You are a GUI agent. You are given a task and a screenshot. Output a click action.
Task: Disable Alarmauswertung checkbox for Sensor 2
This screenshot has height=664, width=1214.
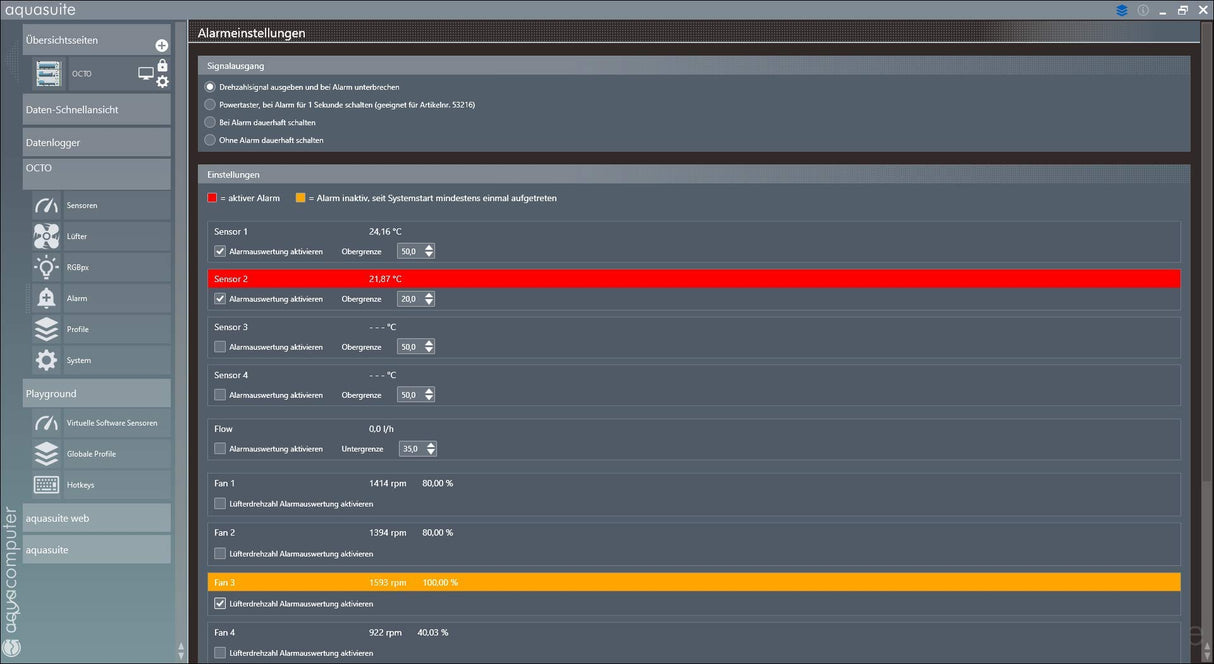pos(220,299)
